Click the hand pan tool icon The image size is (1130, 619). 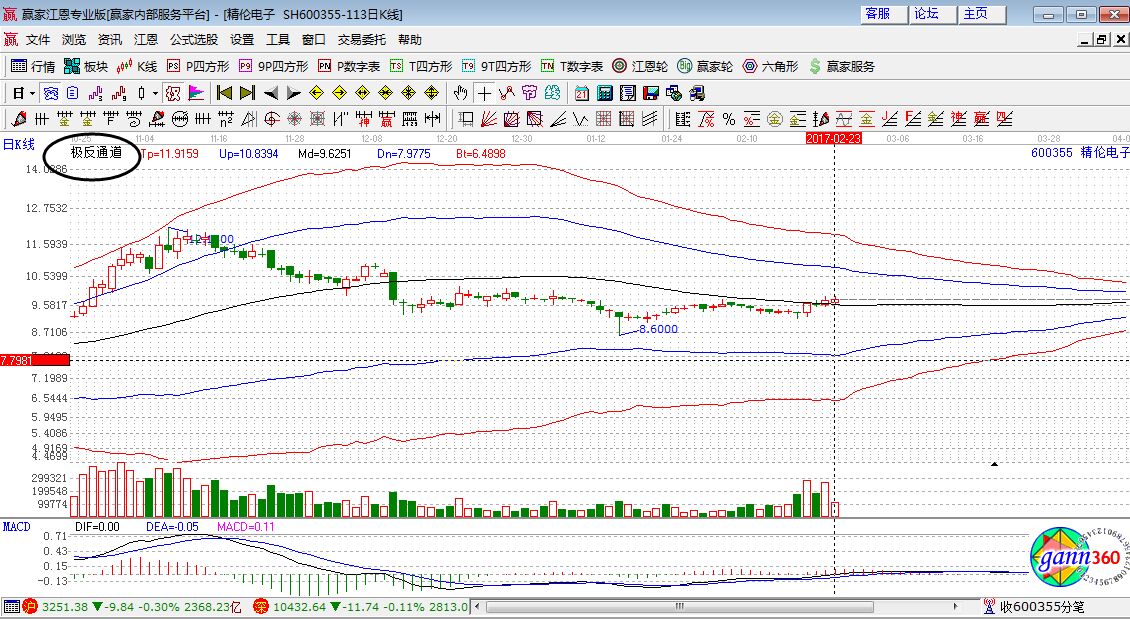(460, 93)
